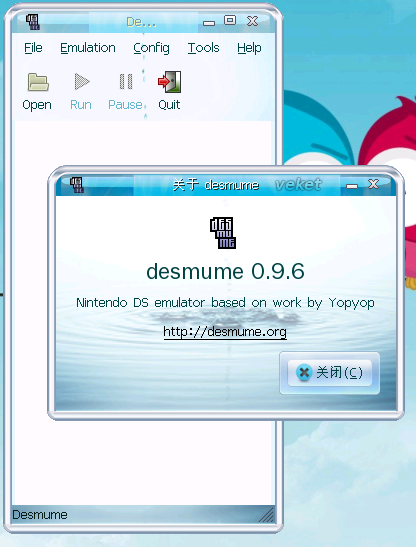Open the File menu
This screenshot has width=416, height=547.
33,48
